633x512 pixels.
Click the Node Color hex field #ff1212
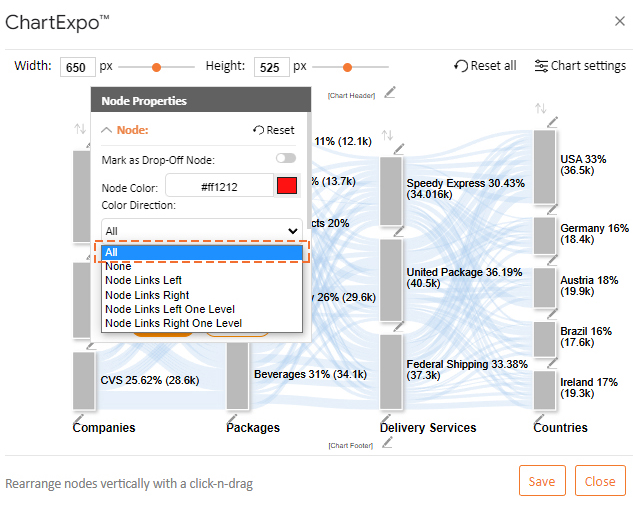coord(219,186)
